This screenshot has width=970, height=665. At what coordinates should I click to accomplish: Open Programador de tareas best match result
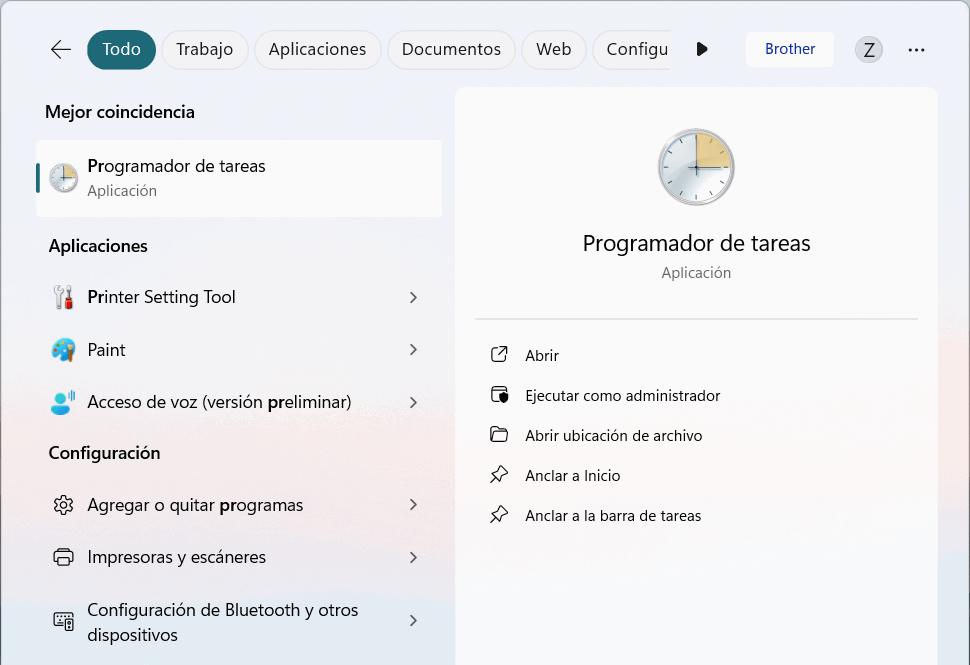coord(238,178)
